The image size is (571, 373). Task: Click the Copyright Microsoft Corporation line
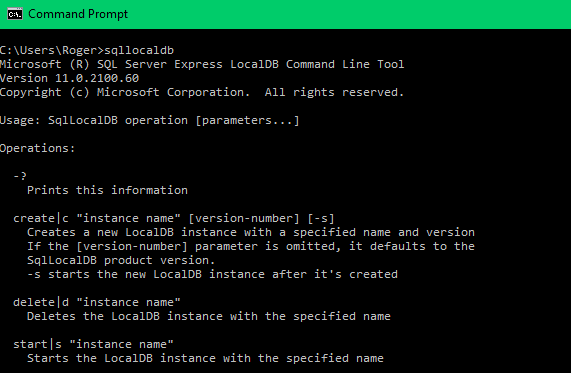[x=202, y=93]
